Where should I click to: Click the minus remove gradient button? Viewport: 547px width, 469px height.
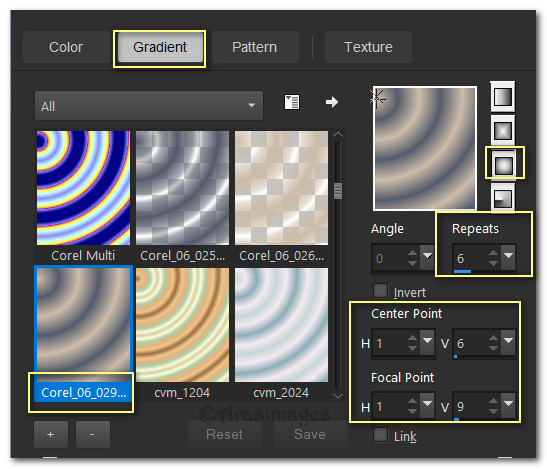click(x=92, y=434)
